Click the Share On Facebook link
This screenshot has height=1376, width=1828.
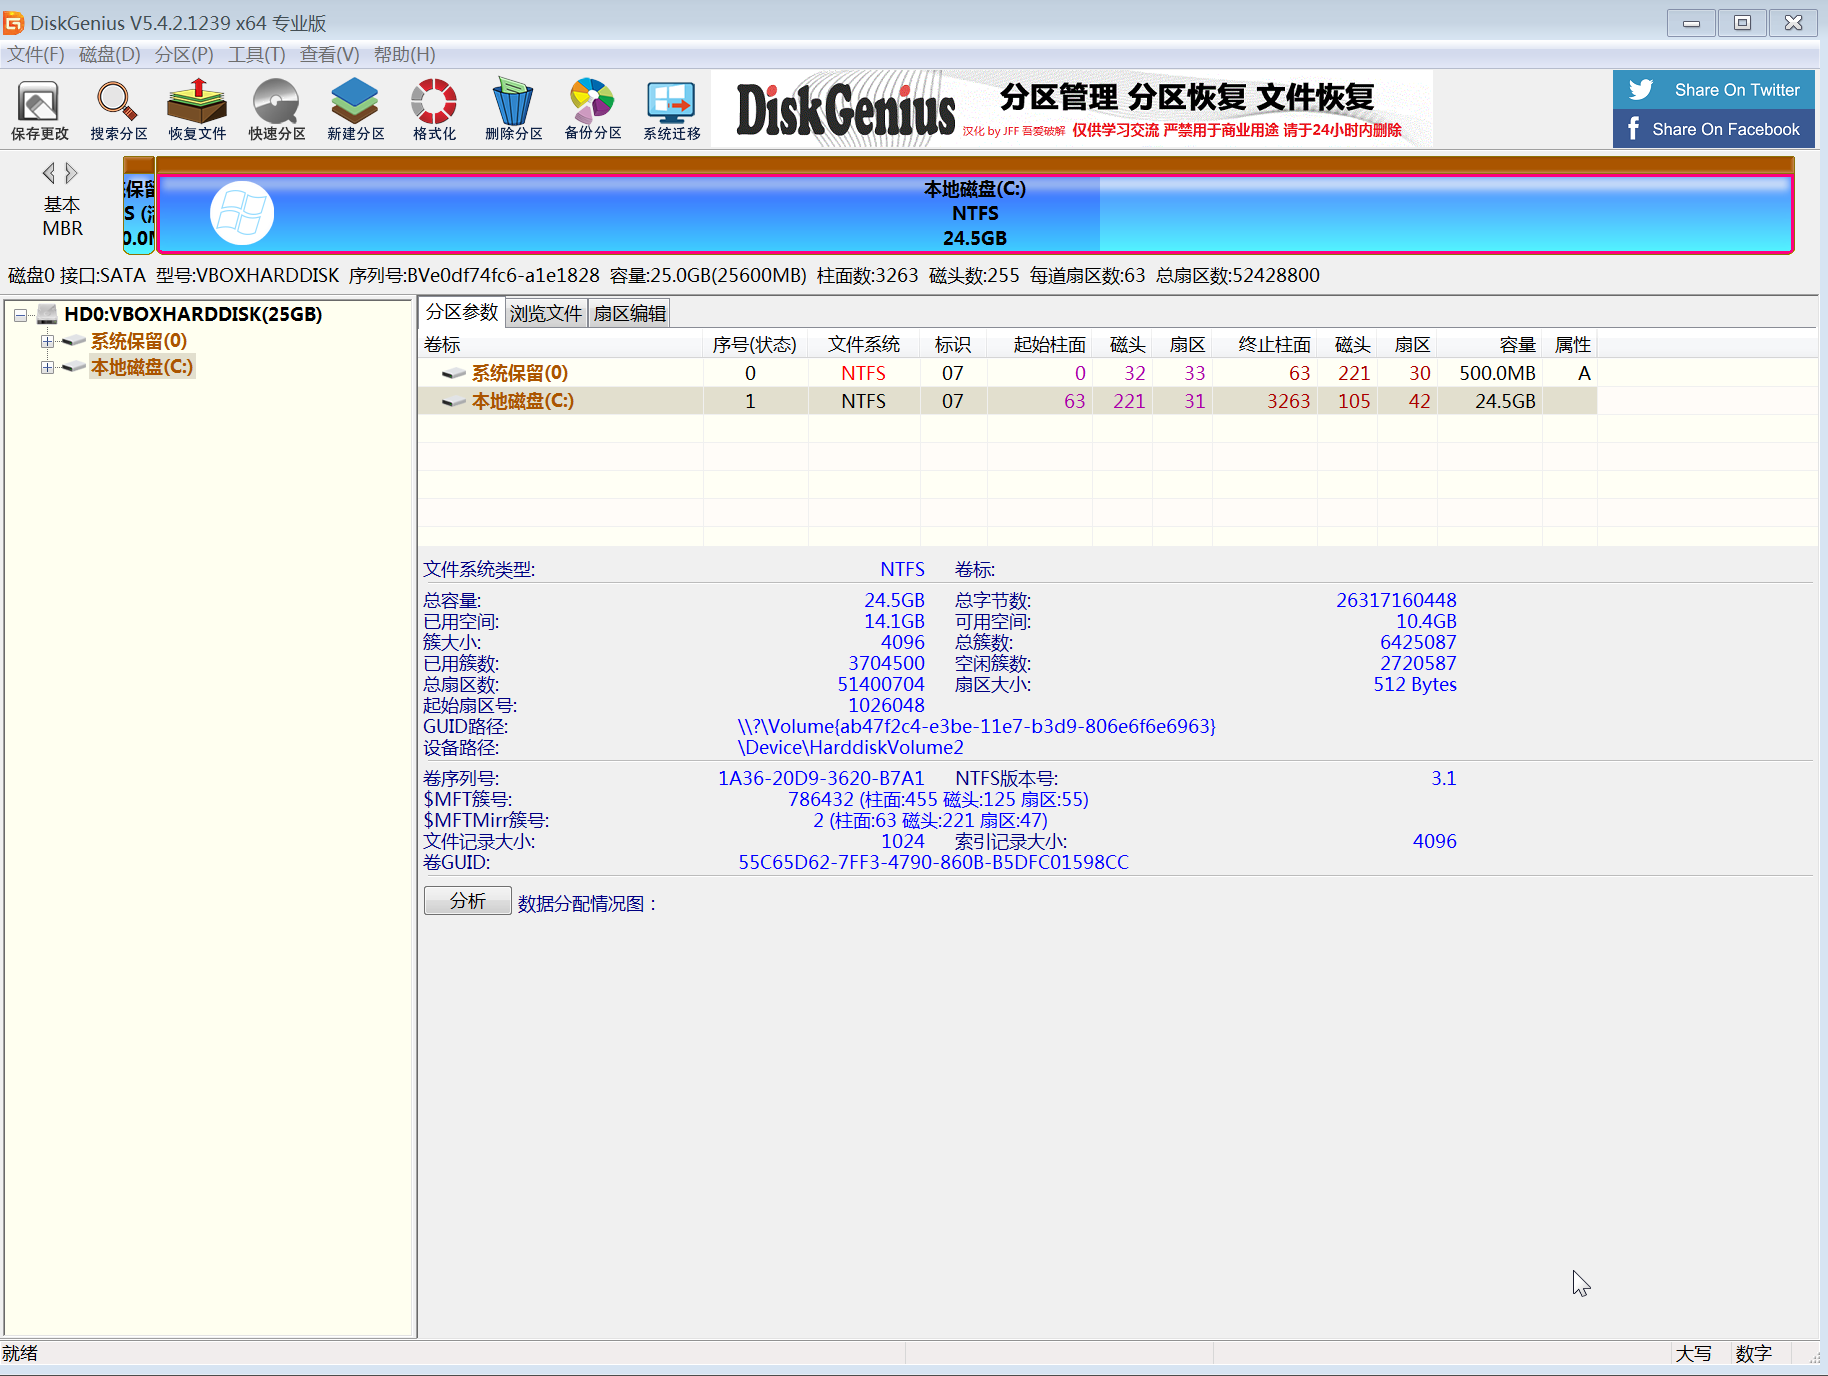pos(1713,129)
